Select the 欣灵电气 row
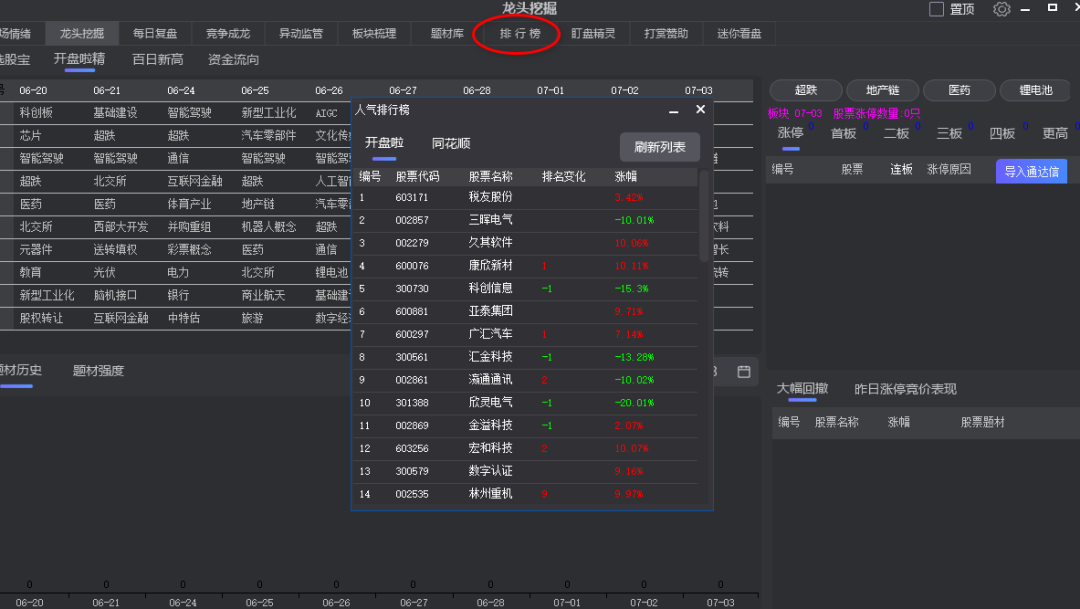1080x609 pixels. tap(525, 402)
